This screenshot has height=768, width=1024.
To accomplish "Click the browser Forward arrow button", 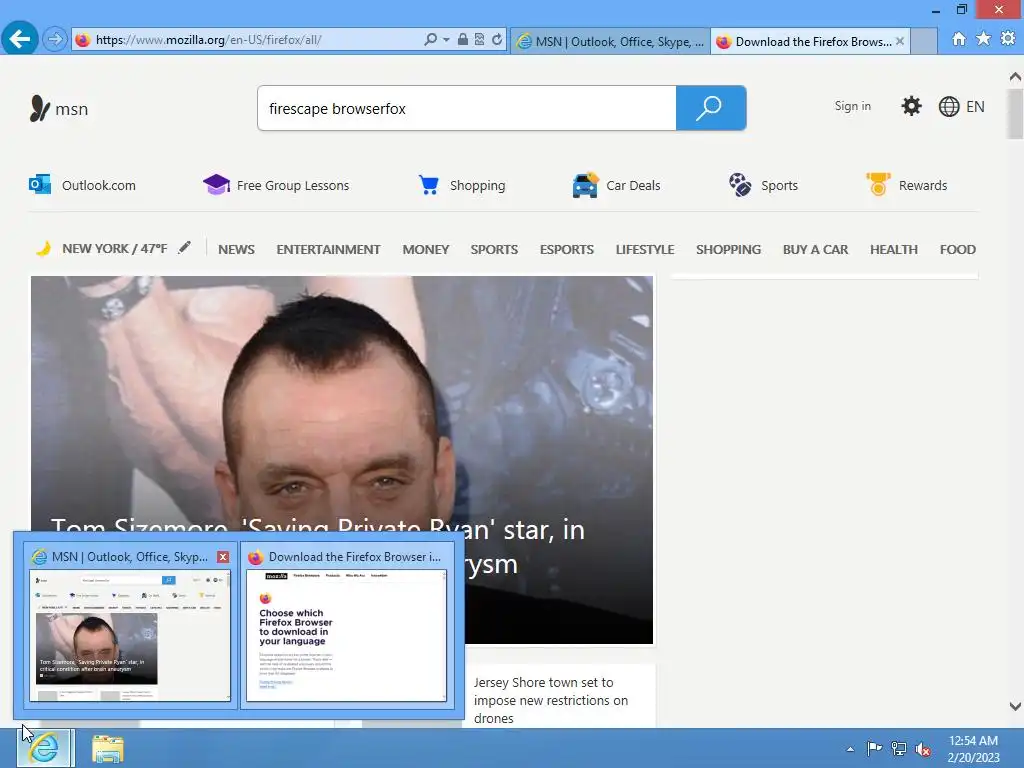I will click(x=55, y=40).
